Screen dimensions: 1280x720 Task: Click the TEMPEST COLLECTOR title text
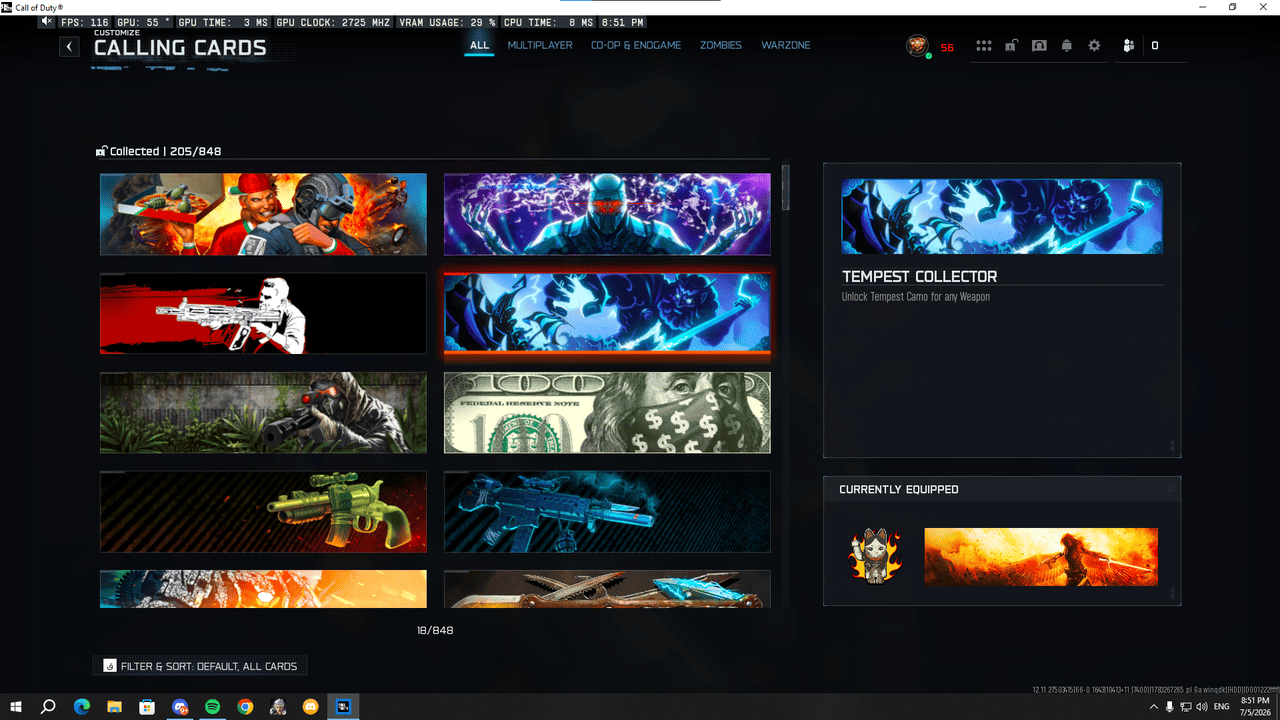pos(919,276)
